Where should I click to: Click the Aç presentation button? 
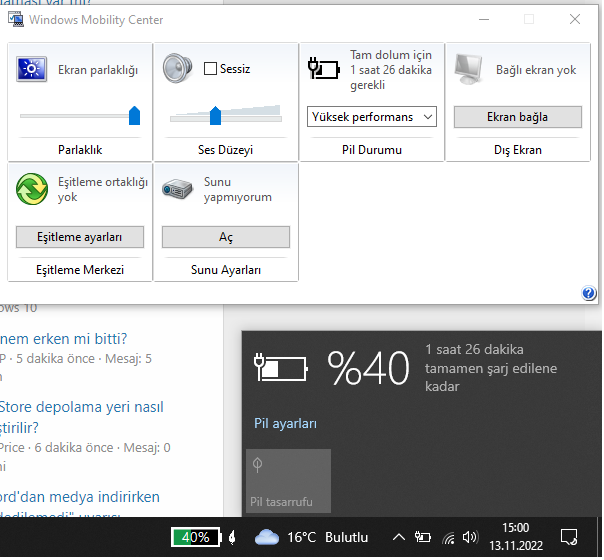click(x=226, y=238)
